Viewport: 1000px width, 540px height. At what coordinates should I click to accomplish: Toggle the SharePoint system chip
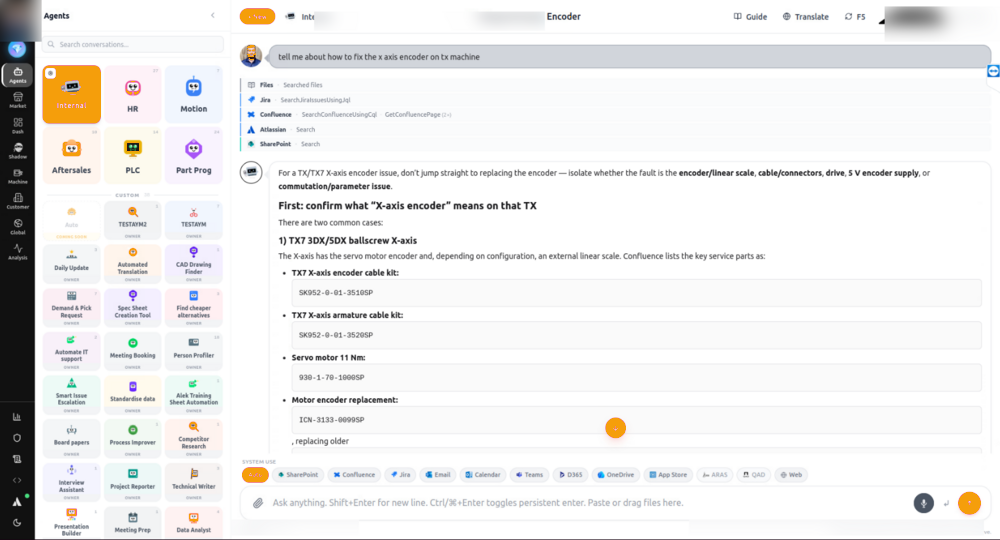(x=297, y=475)
